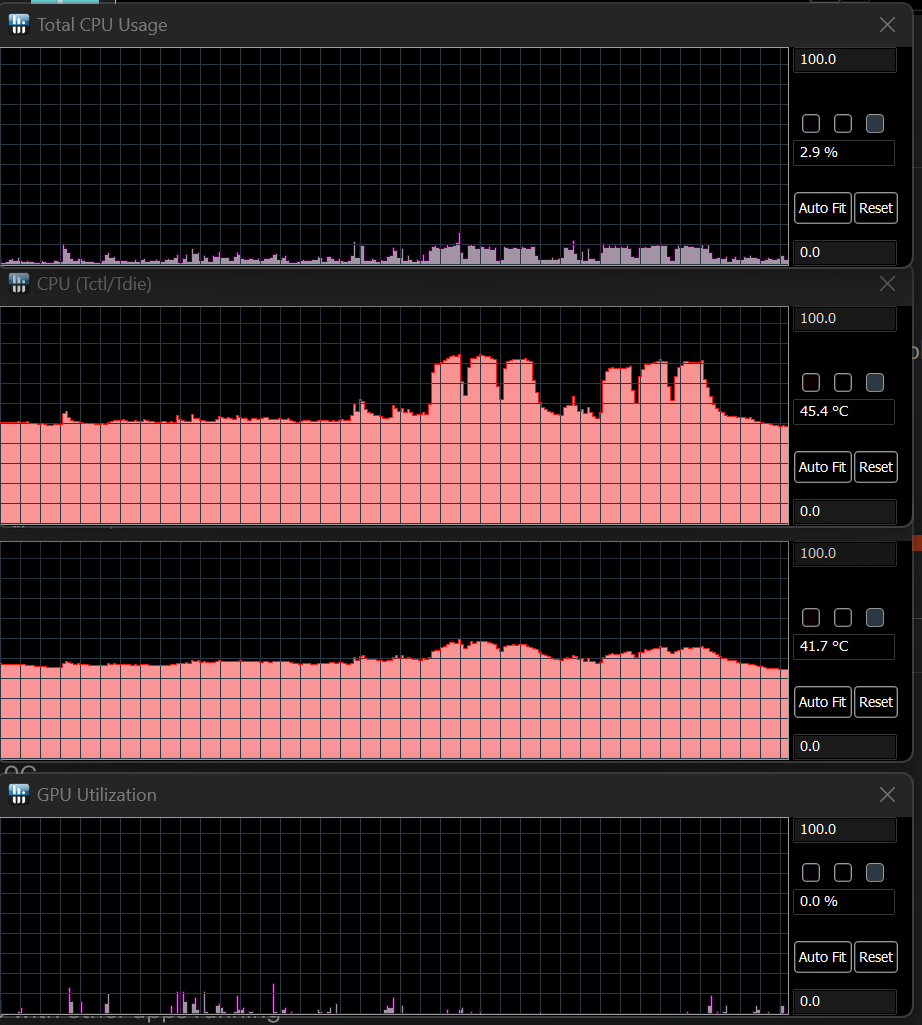Viewport: 922px width, 1025px height.
Task: Pick the dark red color swatch in CPU (Tctl/Tdie)
Action: (811, 382)
